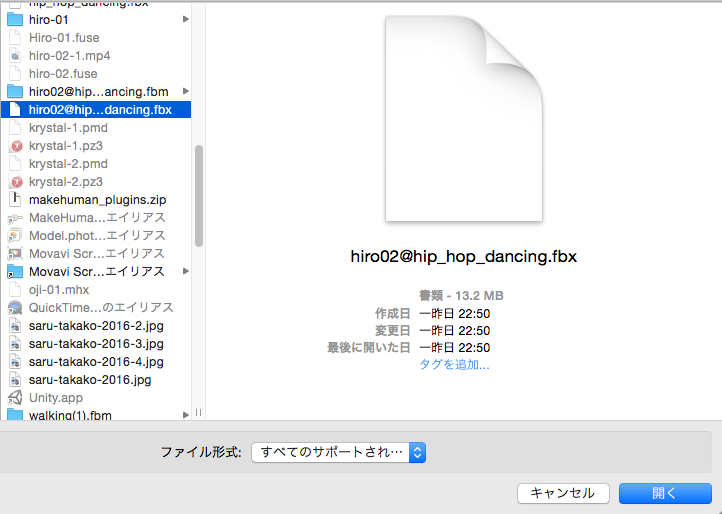The height and width of the screenshot is (514, 722).
Task: Click the 開く button
Action: (x=665, y=493)
